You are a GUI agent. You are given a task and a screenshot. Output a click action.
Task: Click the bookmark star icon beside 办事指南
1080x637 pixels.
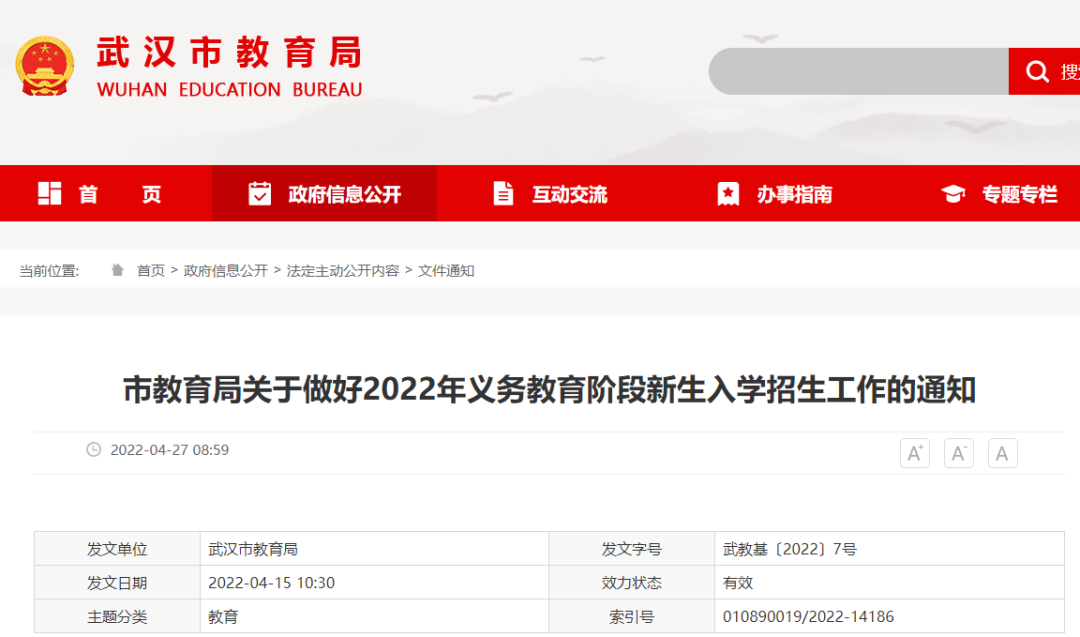(728, 194)
